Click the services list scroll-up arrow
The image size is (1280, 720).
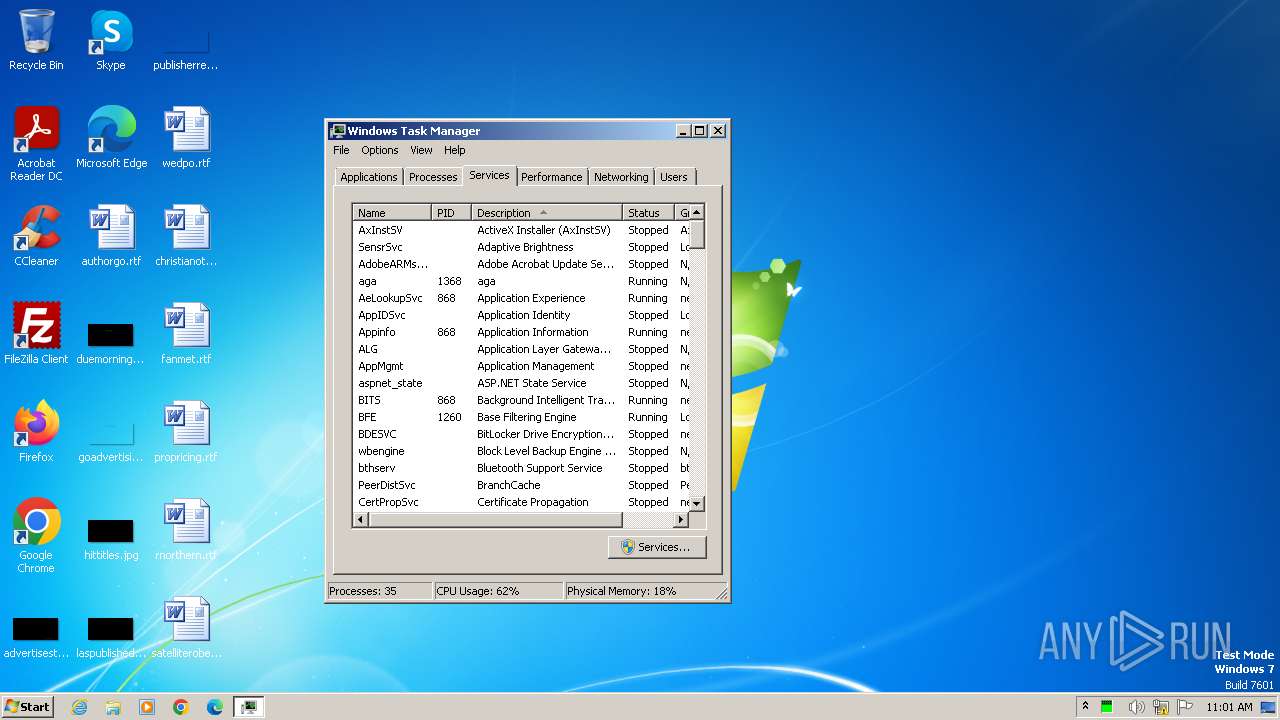click(697, 212)
